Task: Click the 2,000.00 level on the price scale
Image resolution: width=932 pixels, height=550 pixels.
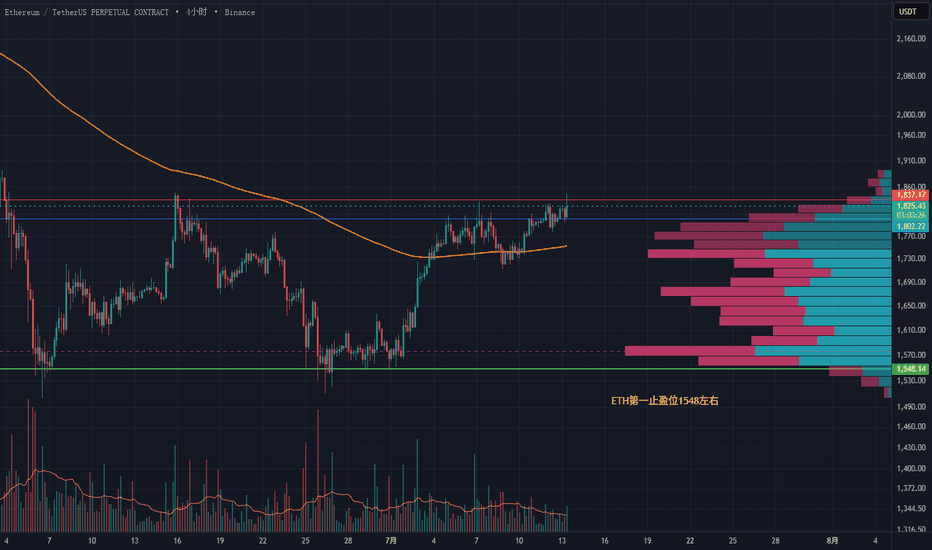Action: (x=911, y=114)
